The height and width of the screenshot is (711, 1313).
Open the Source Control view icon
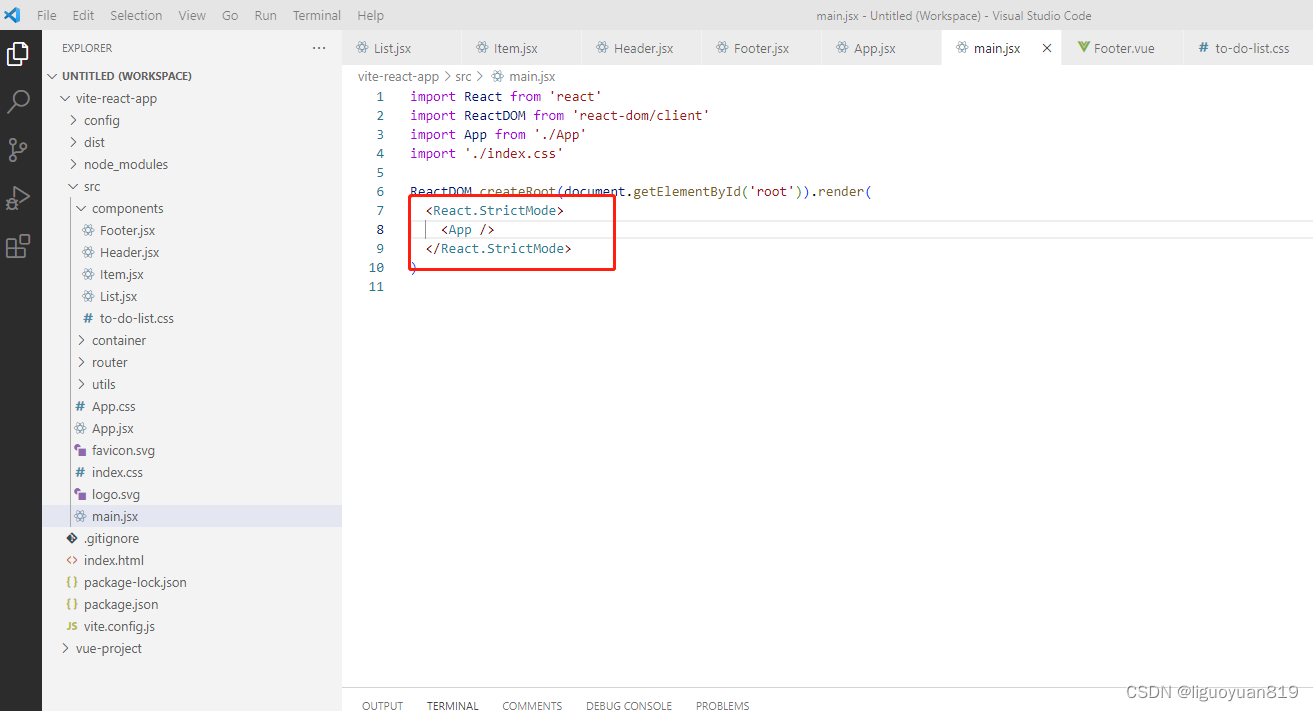18,150
